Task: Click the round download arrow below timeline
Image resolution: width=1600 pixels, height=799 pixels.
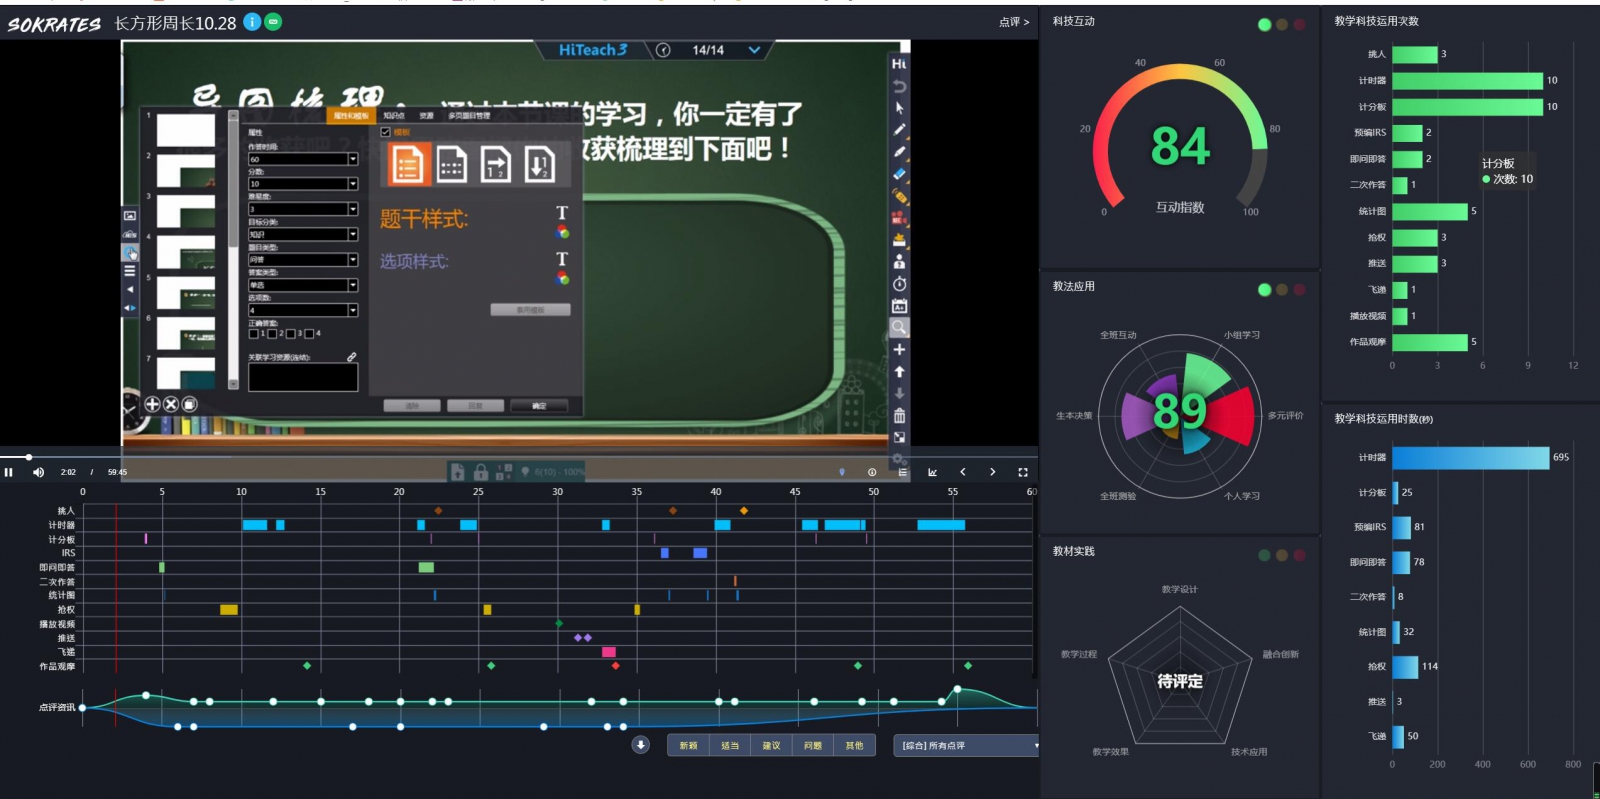Action: pyautogui.click(x=641, y=745)
